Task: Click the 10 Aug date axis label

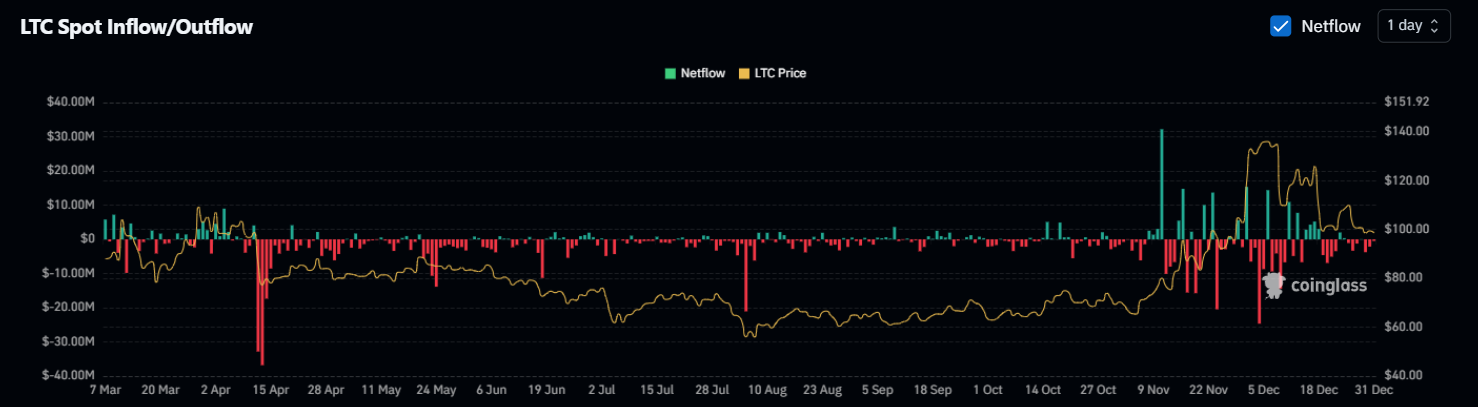Action: (x=768, y=389)
